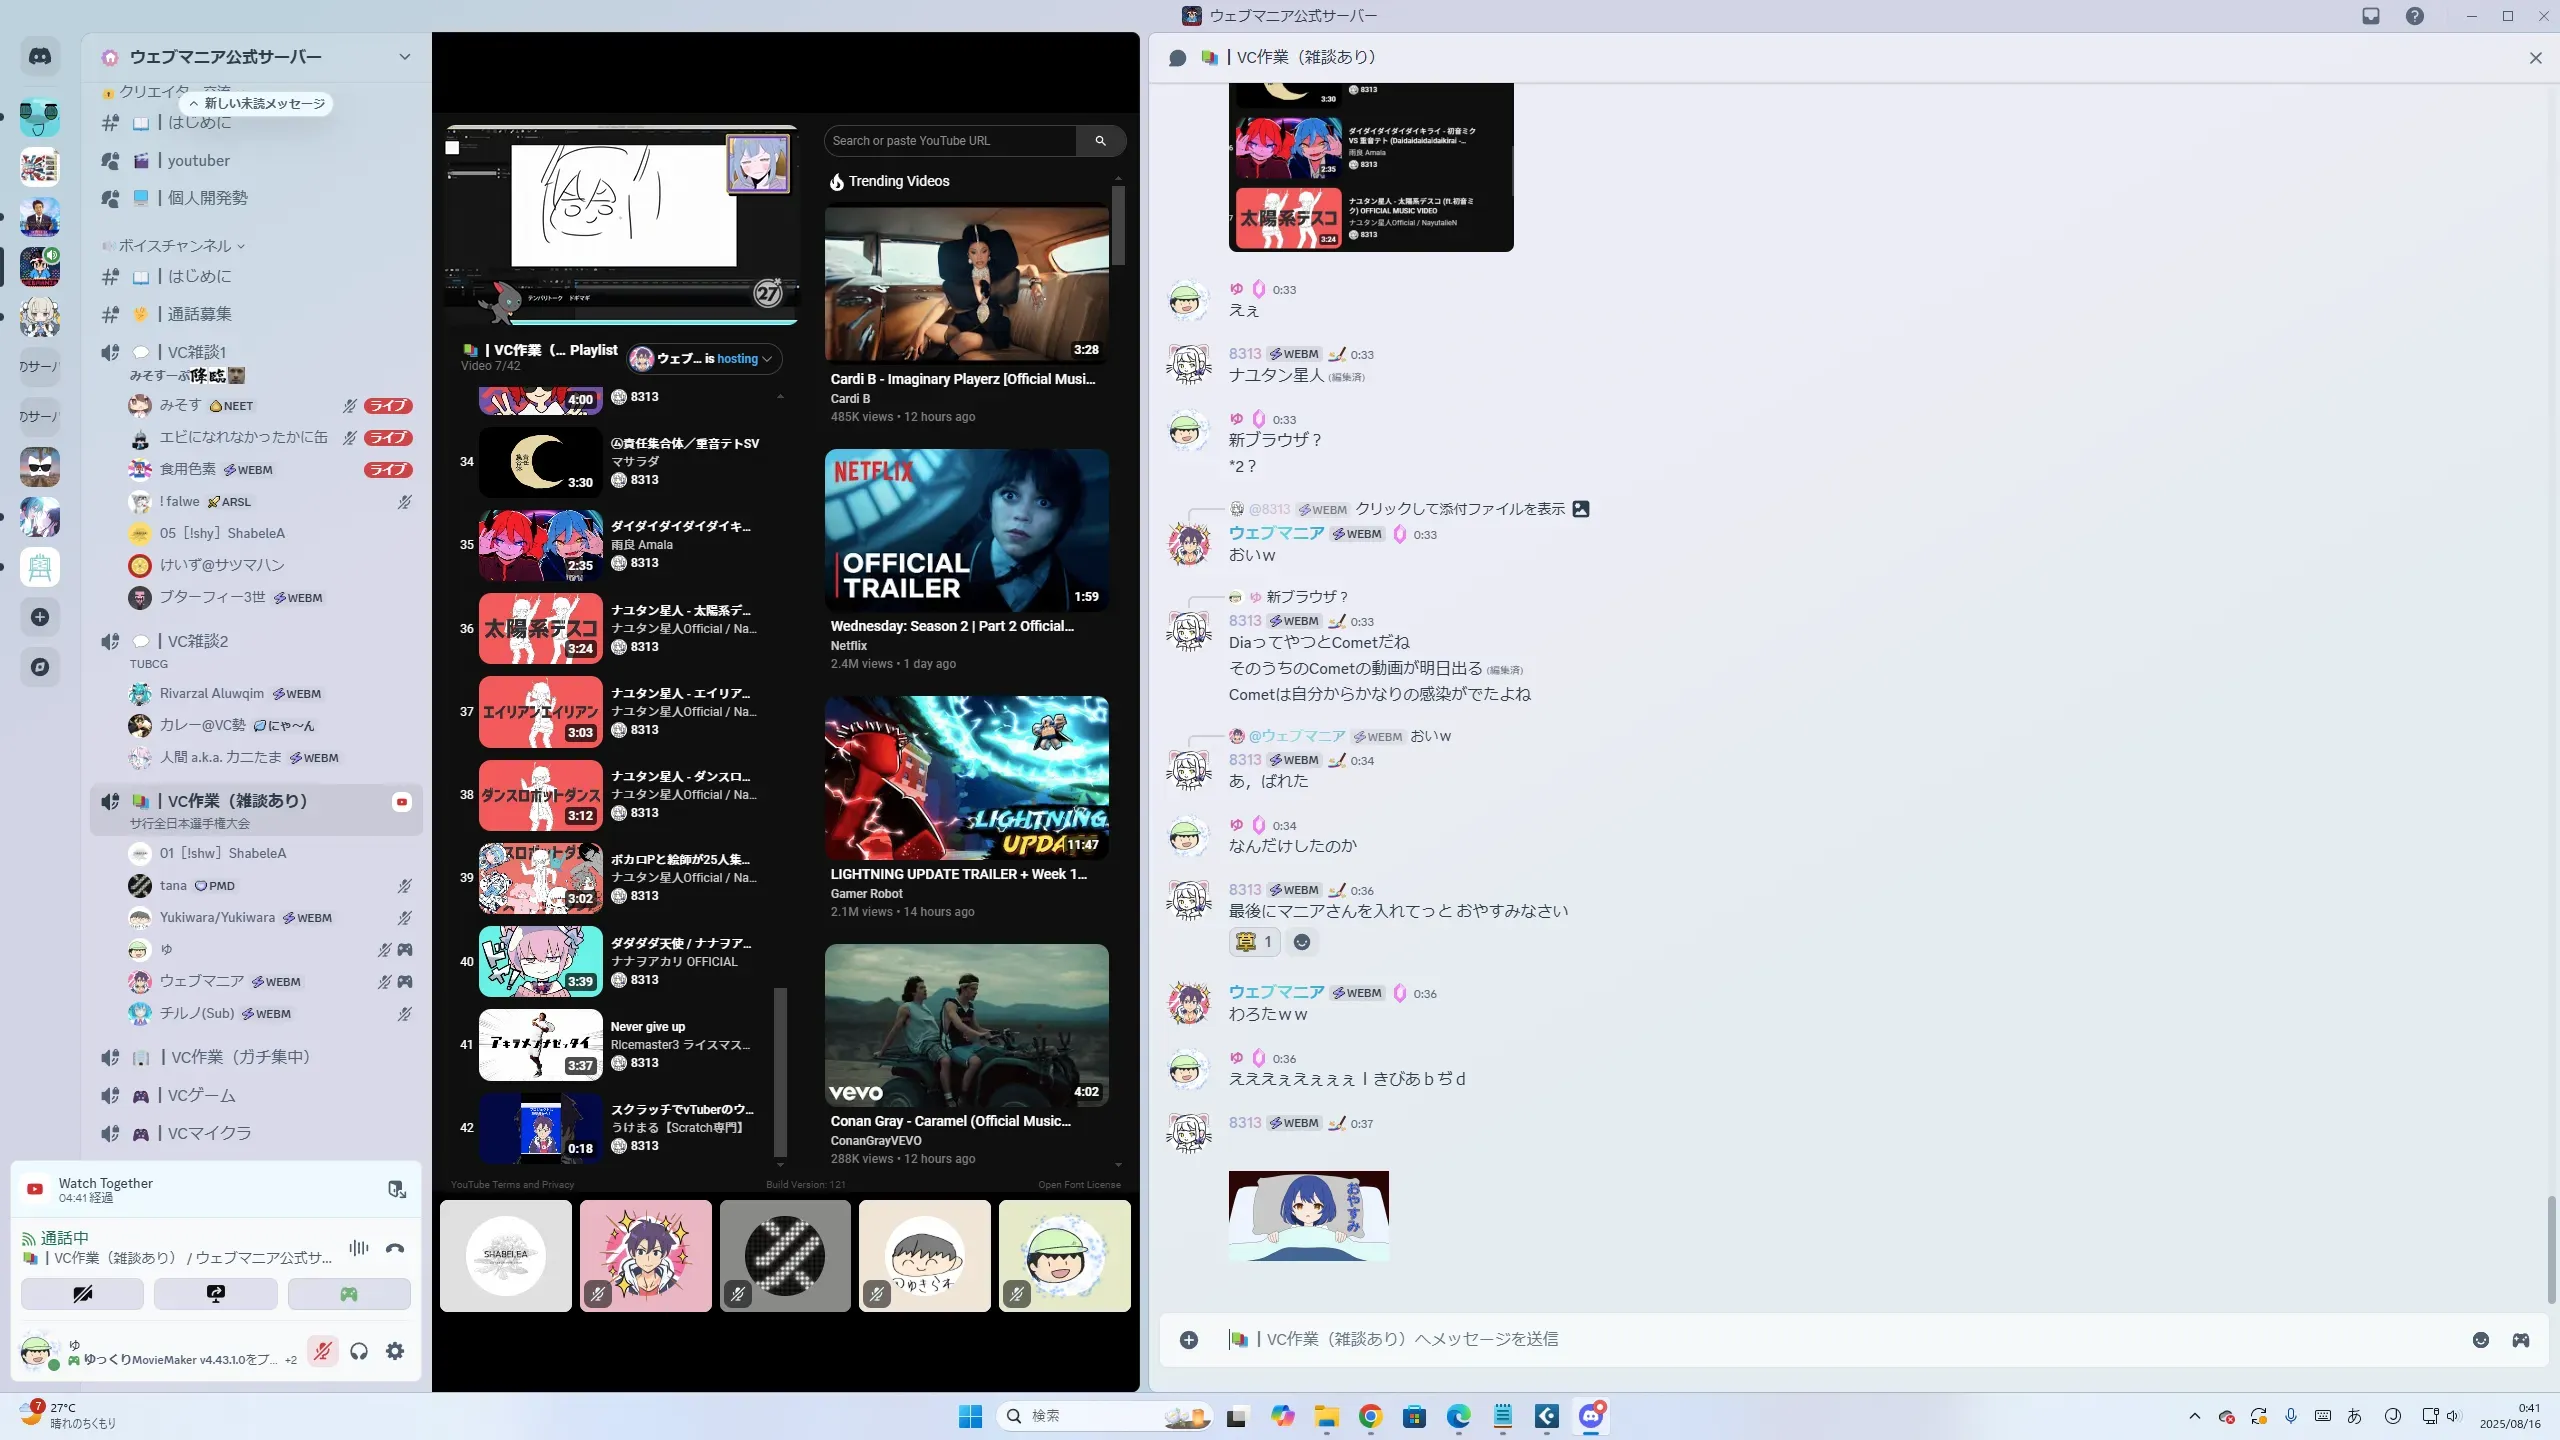
Task: Toggle headphone deafen button
Action: pyautogui.click(x=359, y=1351)
